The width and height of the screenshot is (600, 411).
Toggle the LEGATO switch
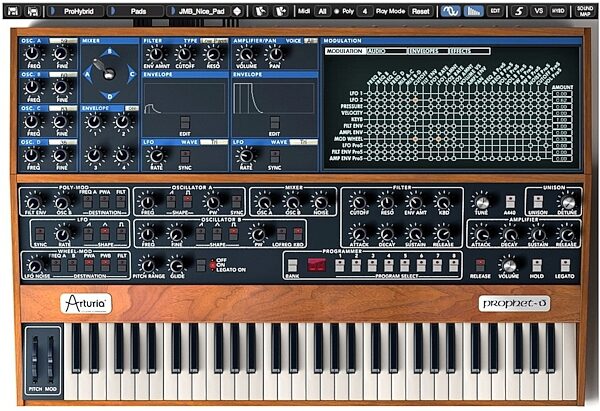click(565, 265)
